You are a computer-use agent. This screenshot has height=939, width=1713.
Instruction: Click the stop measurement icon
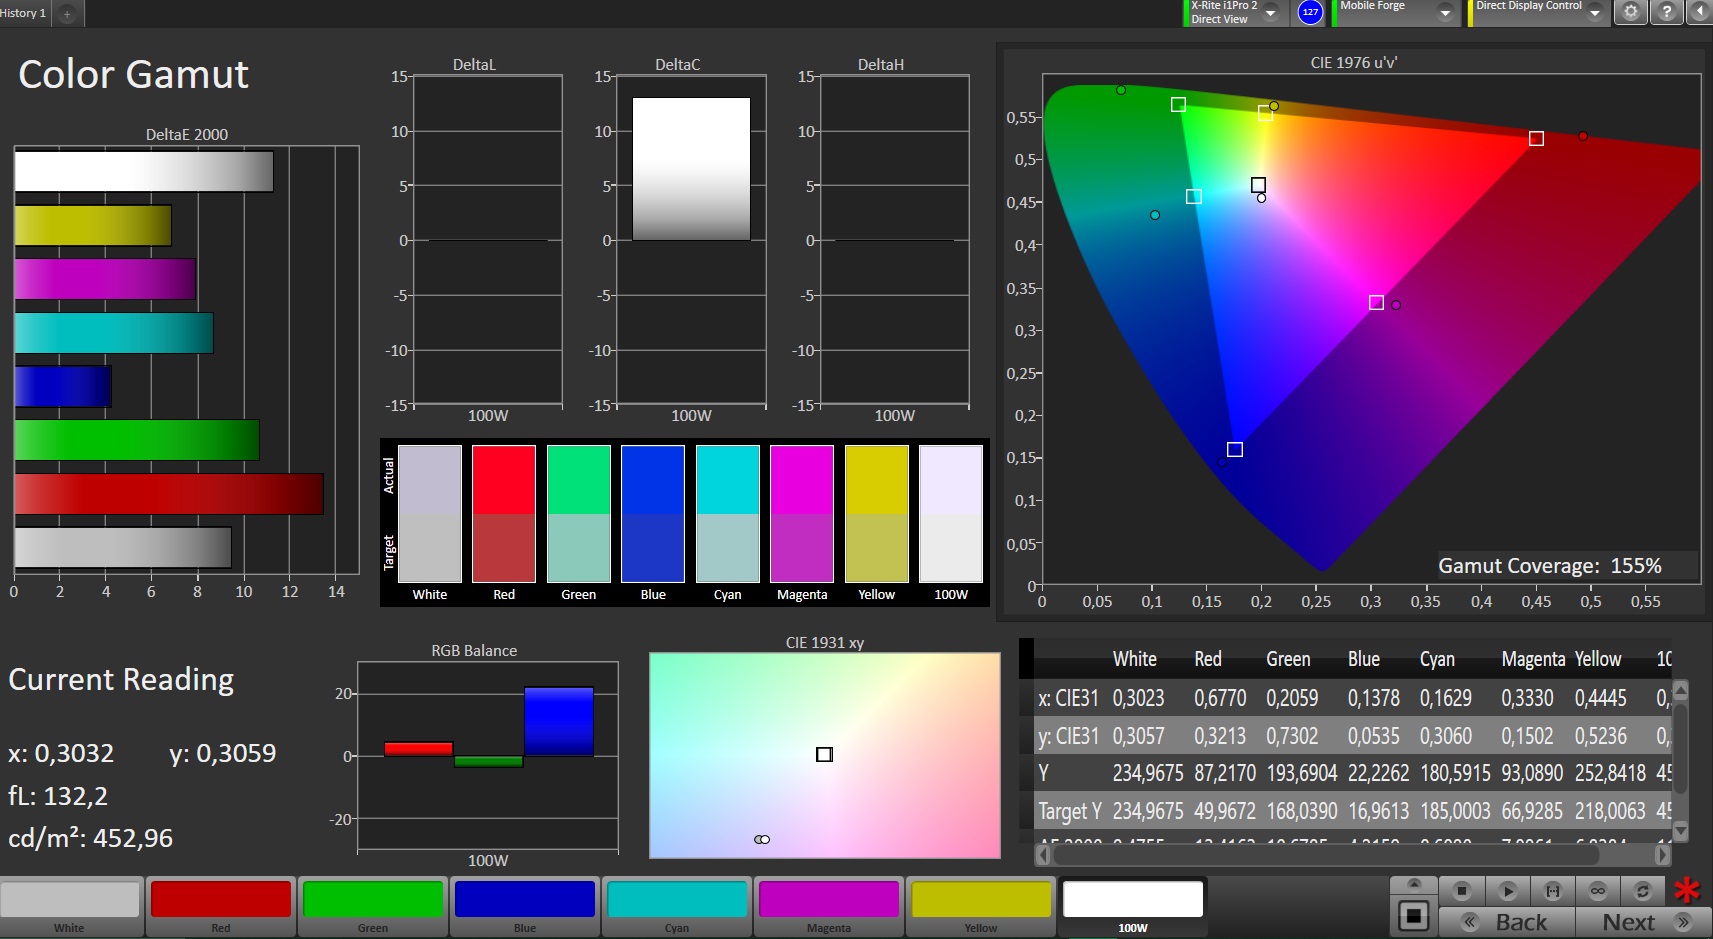tap(1462, 890)
